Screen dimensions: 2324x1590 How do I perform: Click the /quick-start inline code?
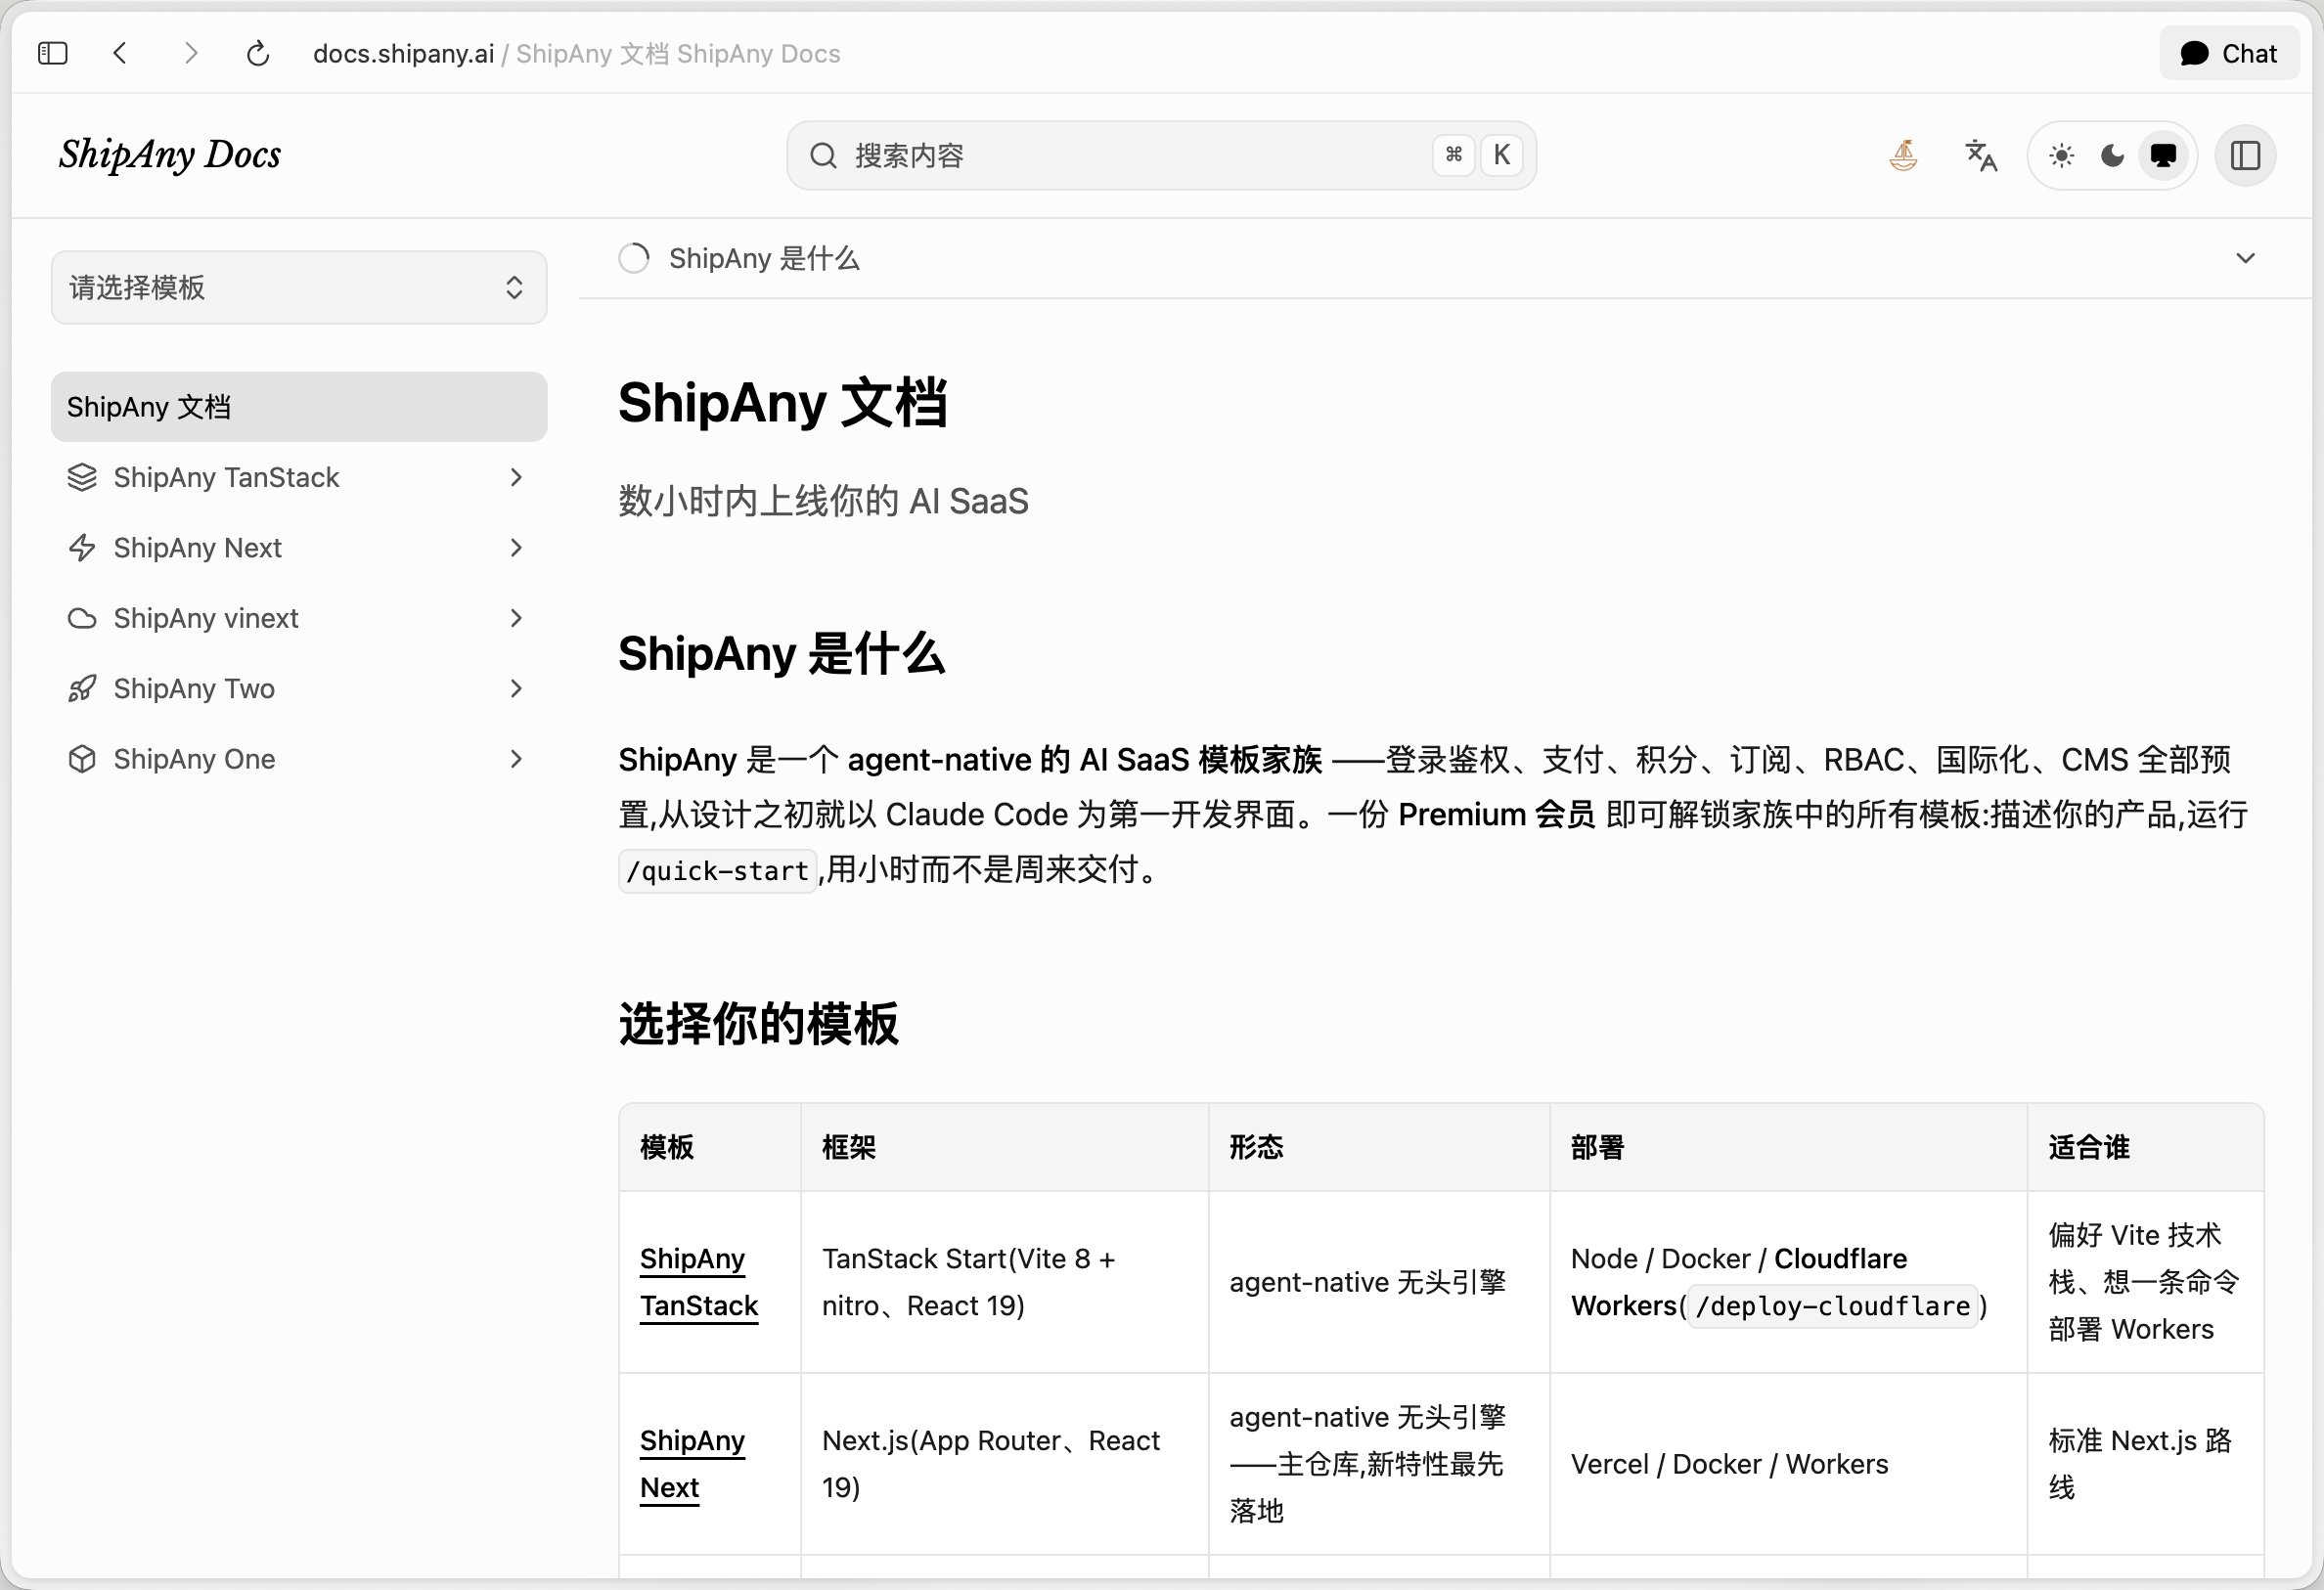pos(718,871)
